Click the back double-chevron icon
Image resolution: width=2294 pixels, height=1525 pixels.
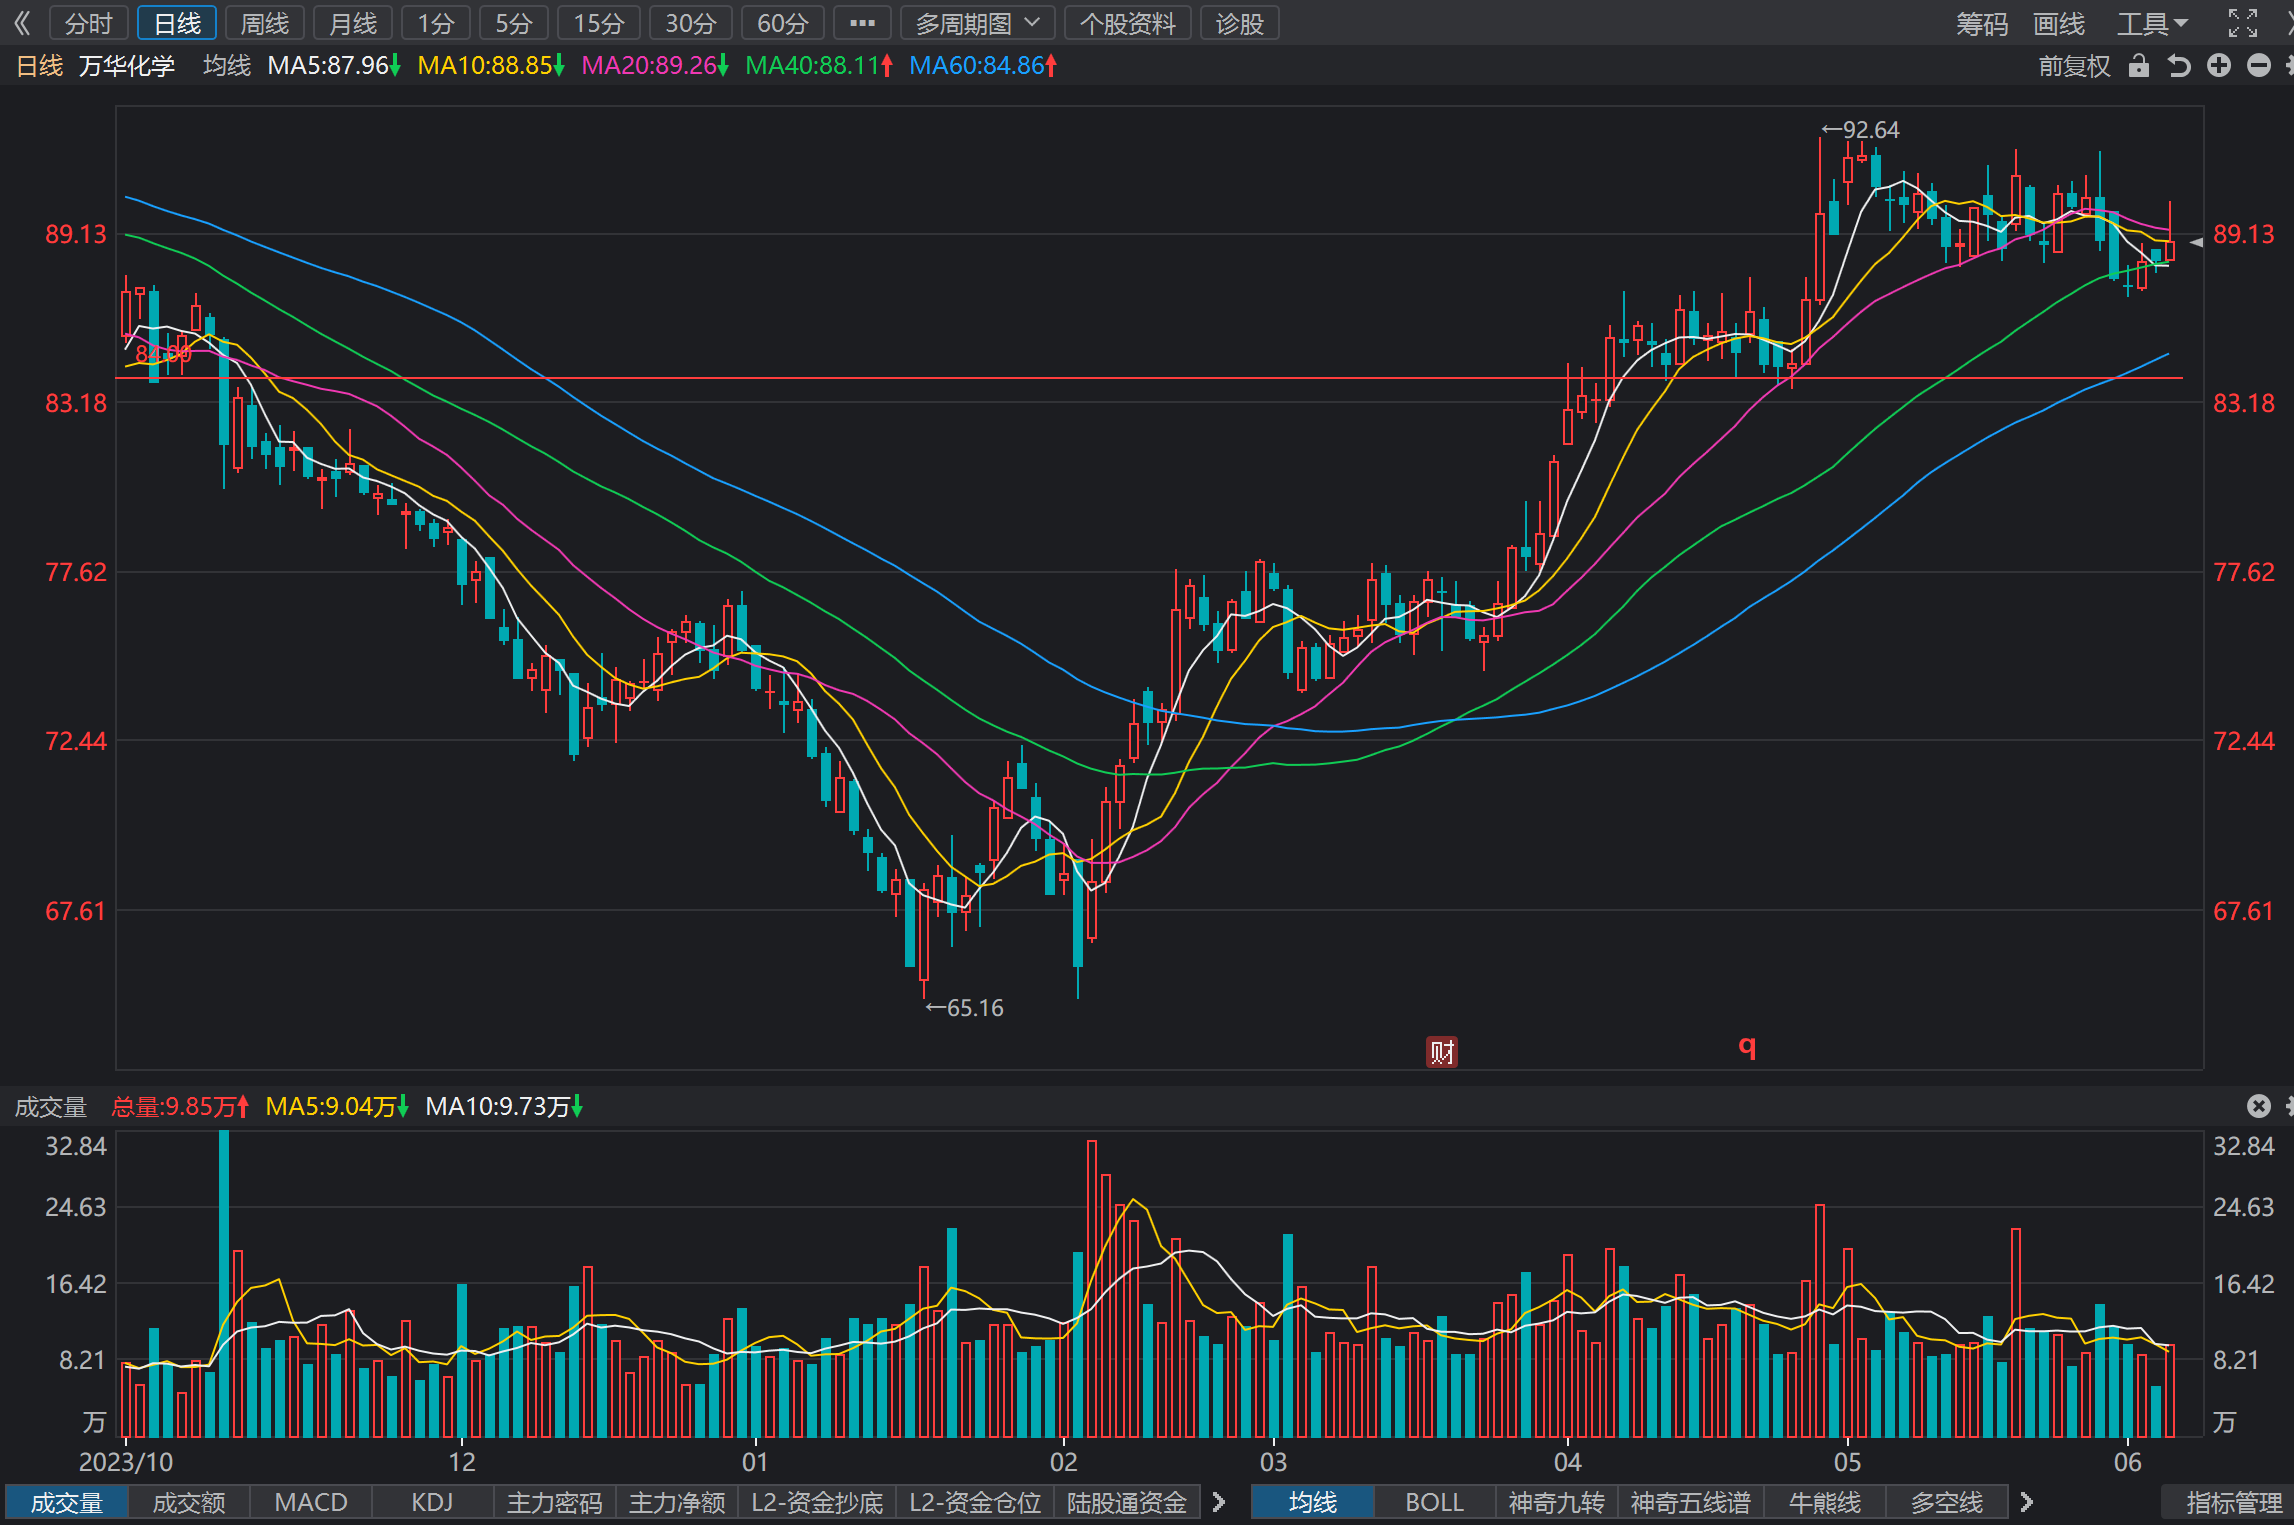22,23
